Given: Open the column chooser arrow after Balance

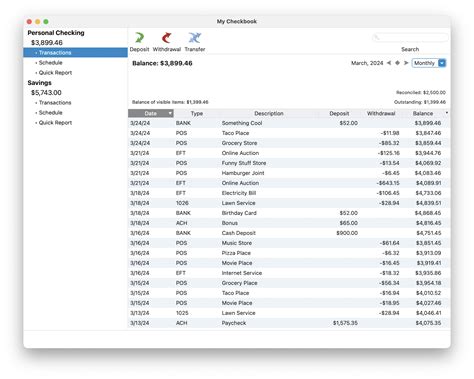Looking at the screenshot, I should (447, 113).
